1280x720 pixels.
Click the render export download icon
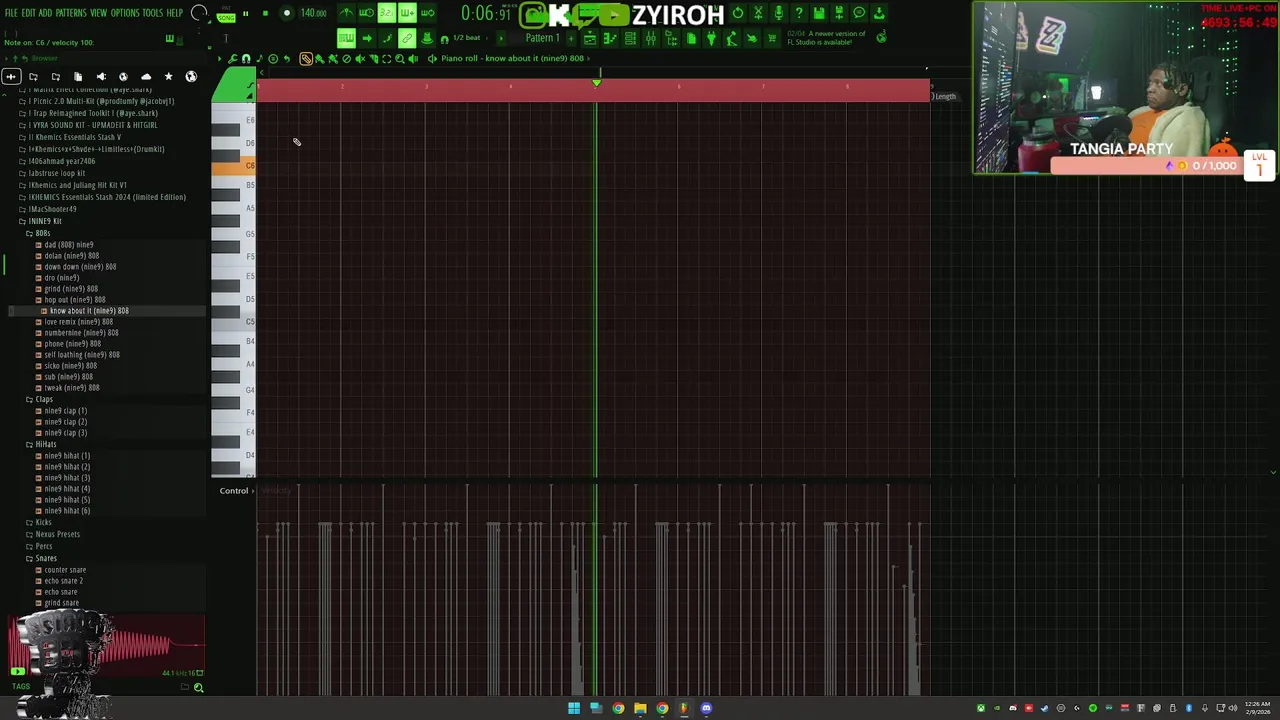click(879, 13)
